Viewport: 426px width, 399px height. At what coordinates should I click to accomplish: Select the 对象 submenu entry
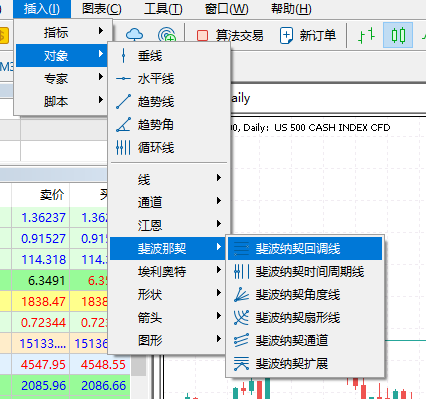click(x=62, y=56)
